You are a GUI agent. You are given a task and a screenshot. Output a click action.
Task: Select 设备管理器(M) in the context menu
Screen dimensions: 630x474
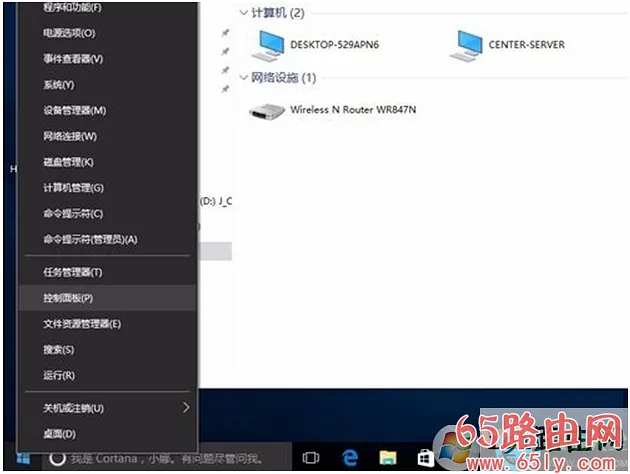pos(74,110)
